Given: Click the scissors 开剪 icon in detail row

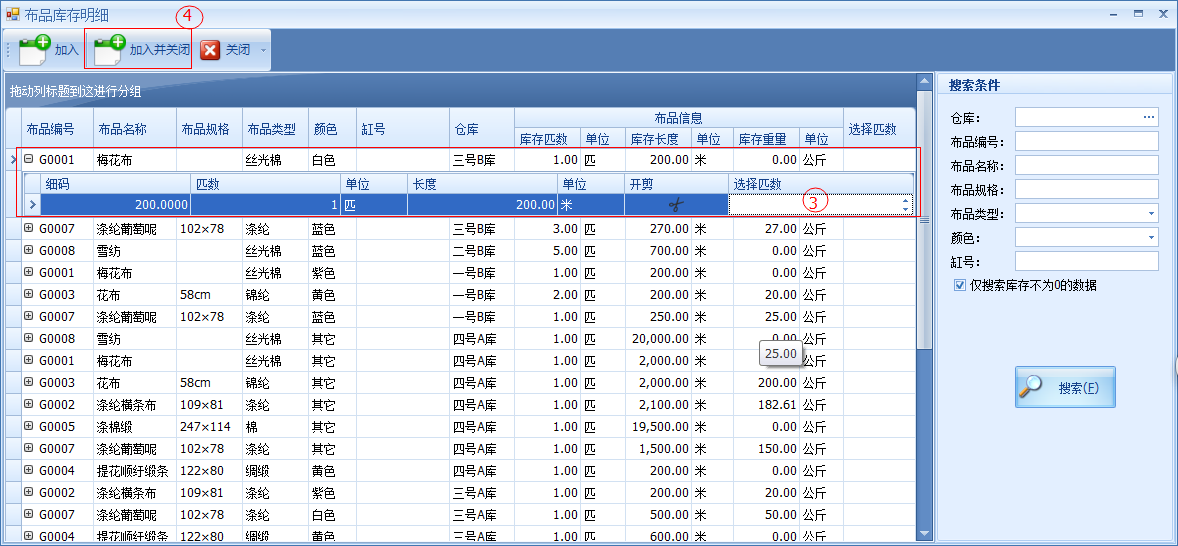Looking at the screenshot, I should 676,205.
